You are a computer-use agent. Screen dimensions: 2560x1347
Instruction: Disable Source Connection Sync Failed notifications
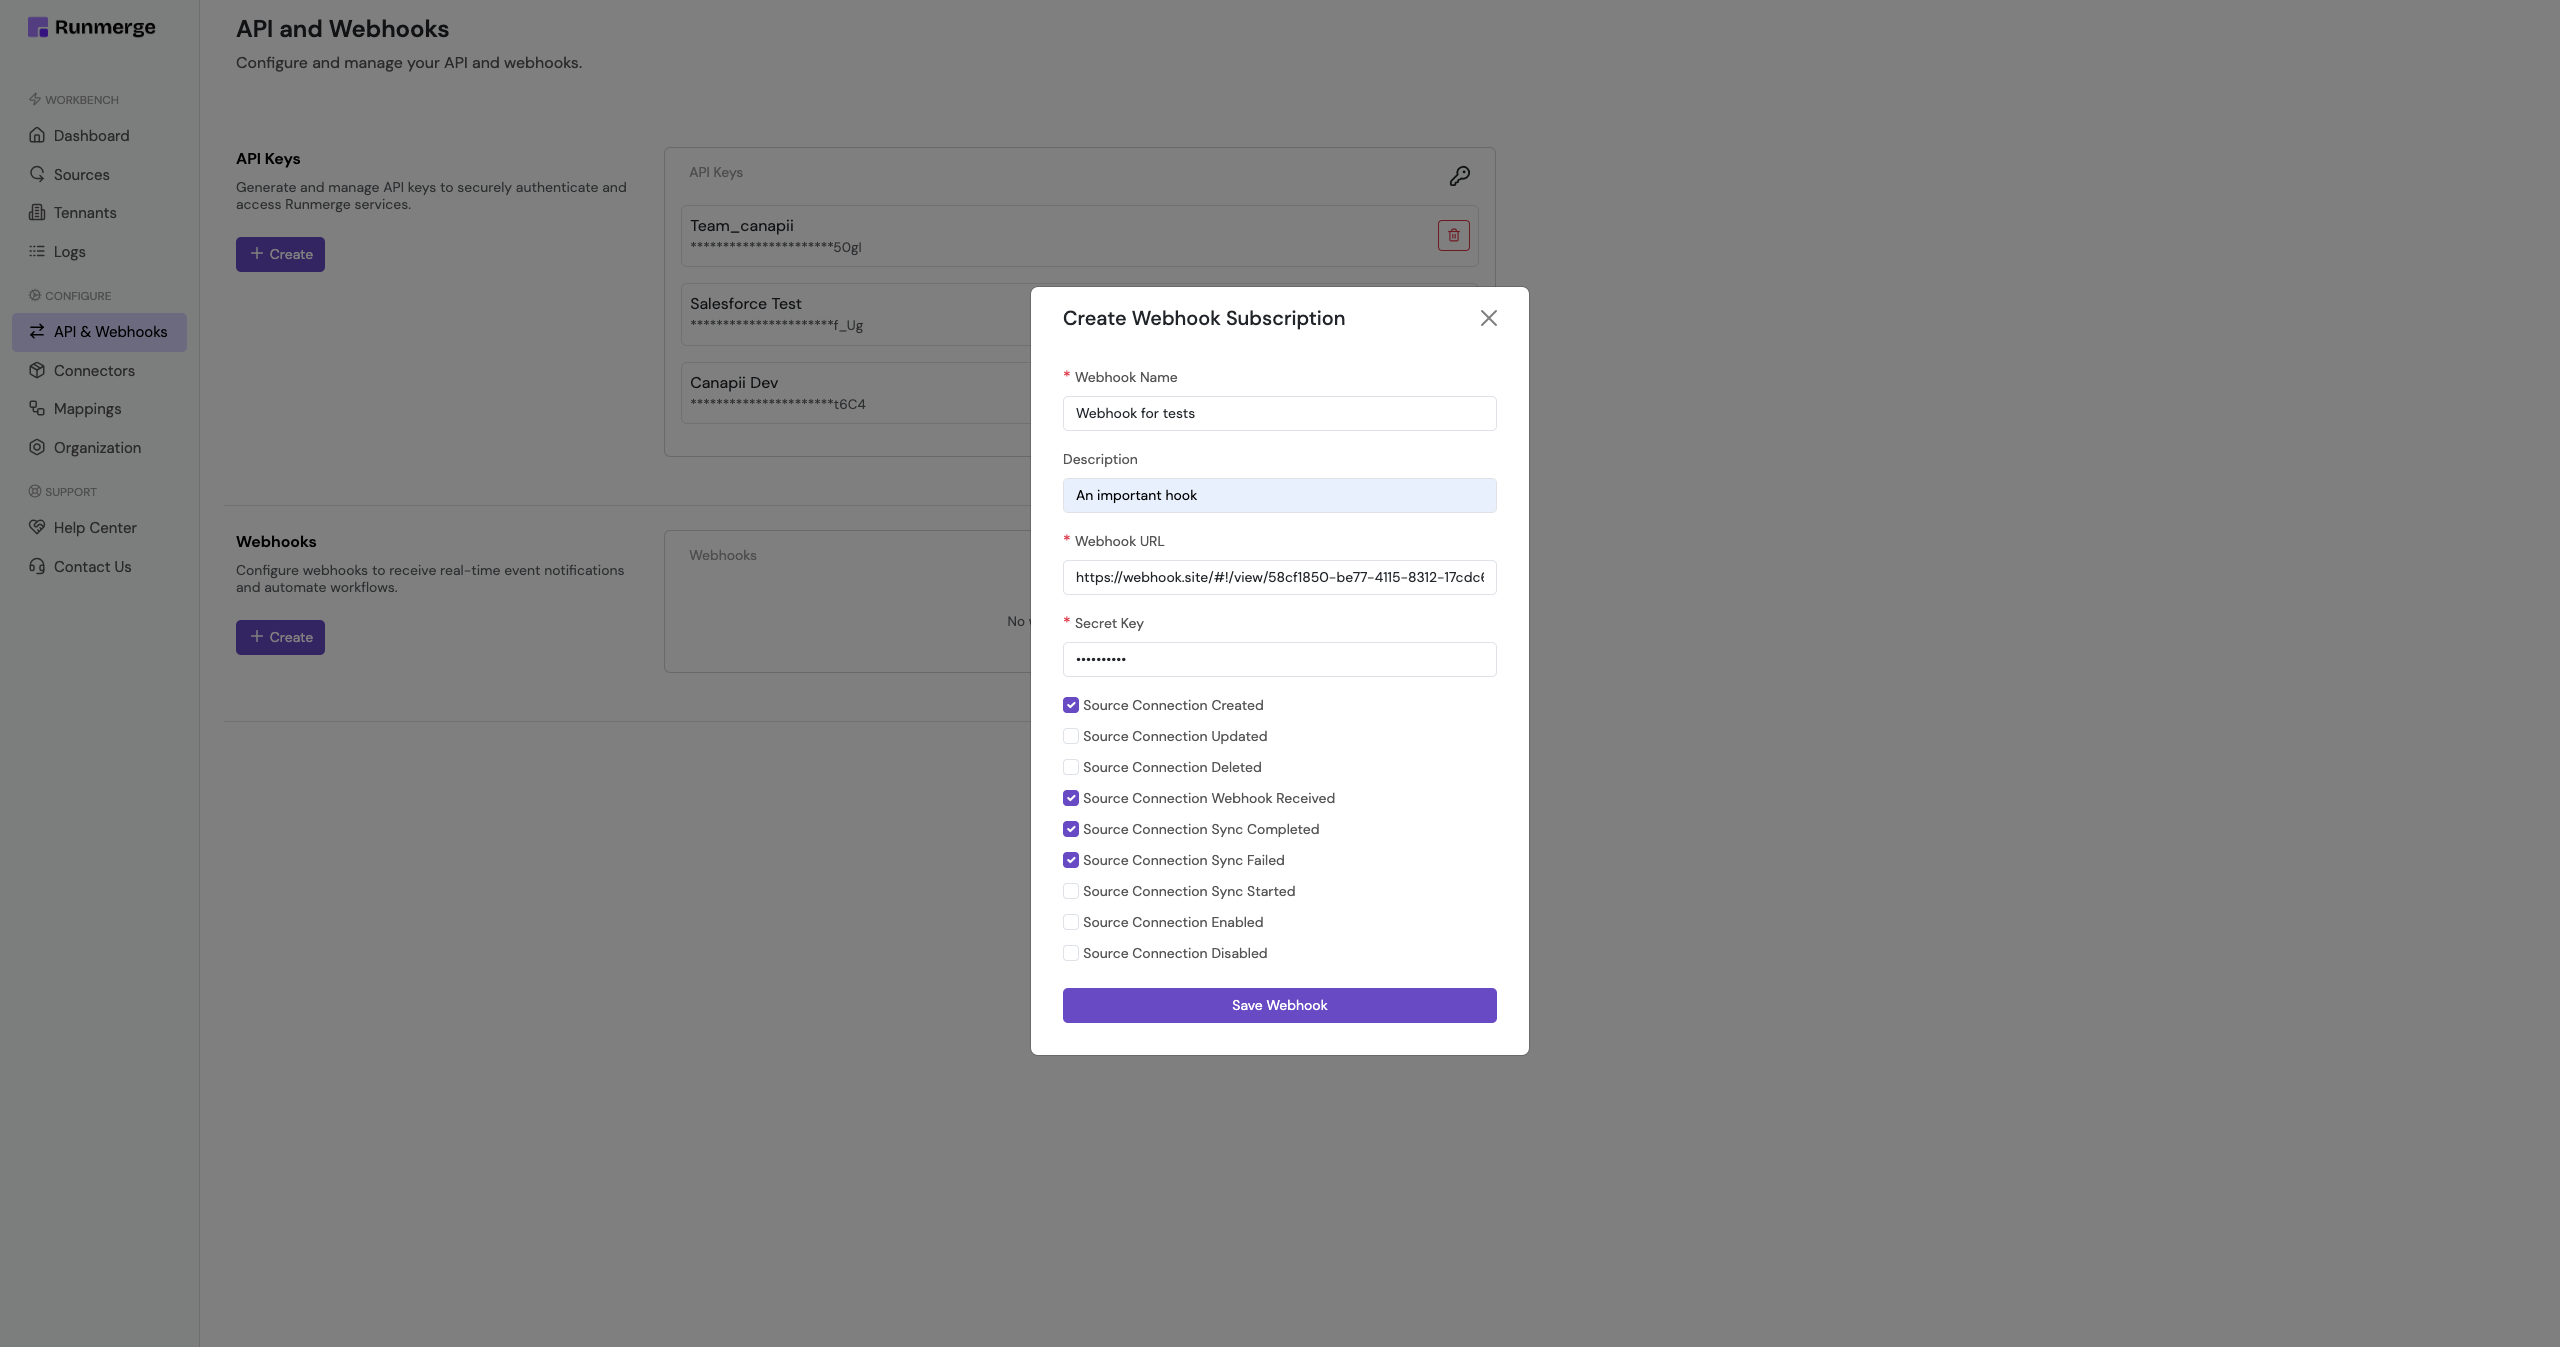point(1070,860)
